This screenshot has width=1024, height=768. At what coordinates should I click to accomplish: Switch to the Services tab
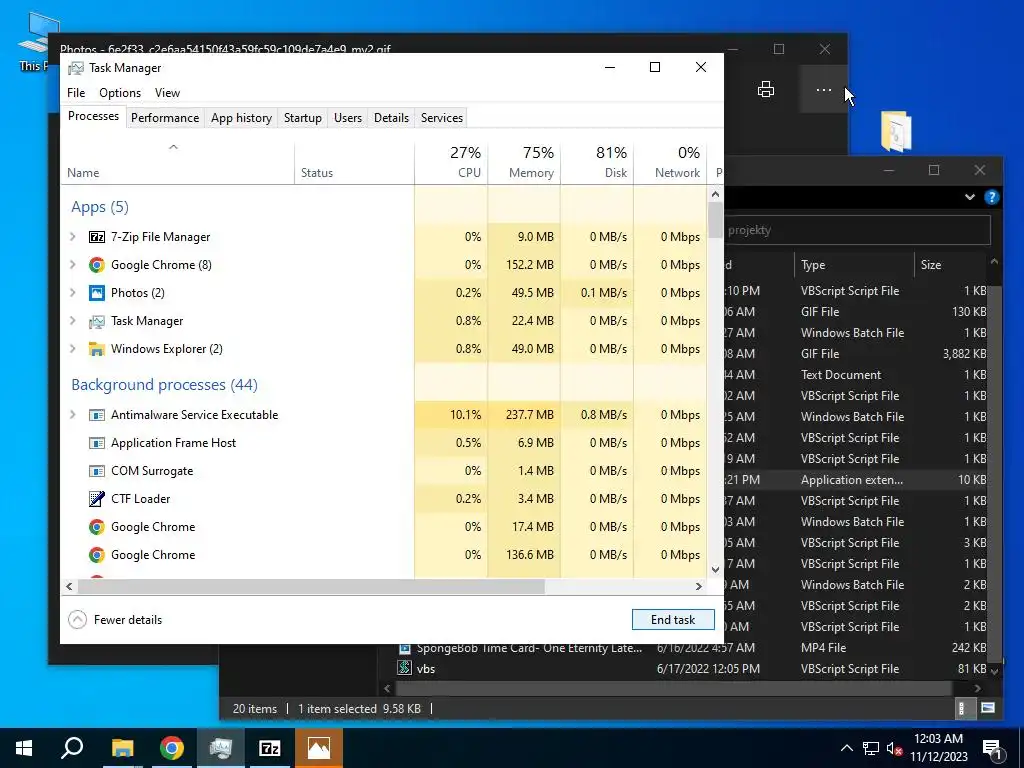(441, 118)
